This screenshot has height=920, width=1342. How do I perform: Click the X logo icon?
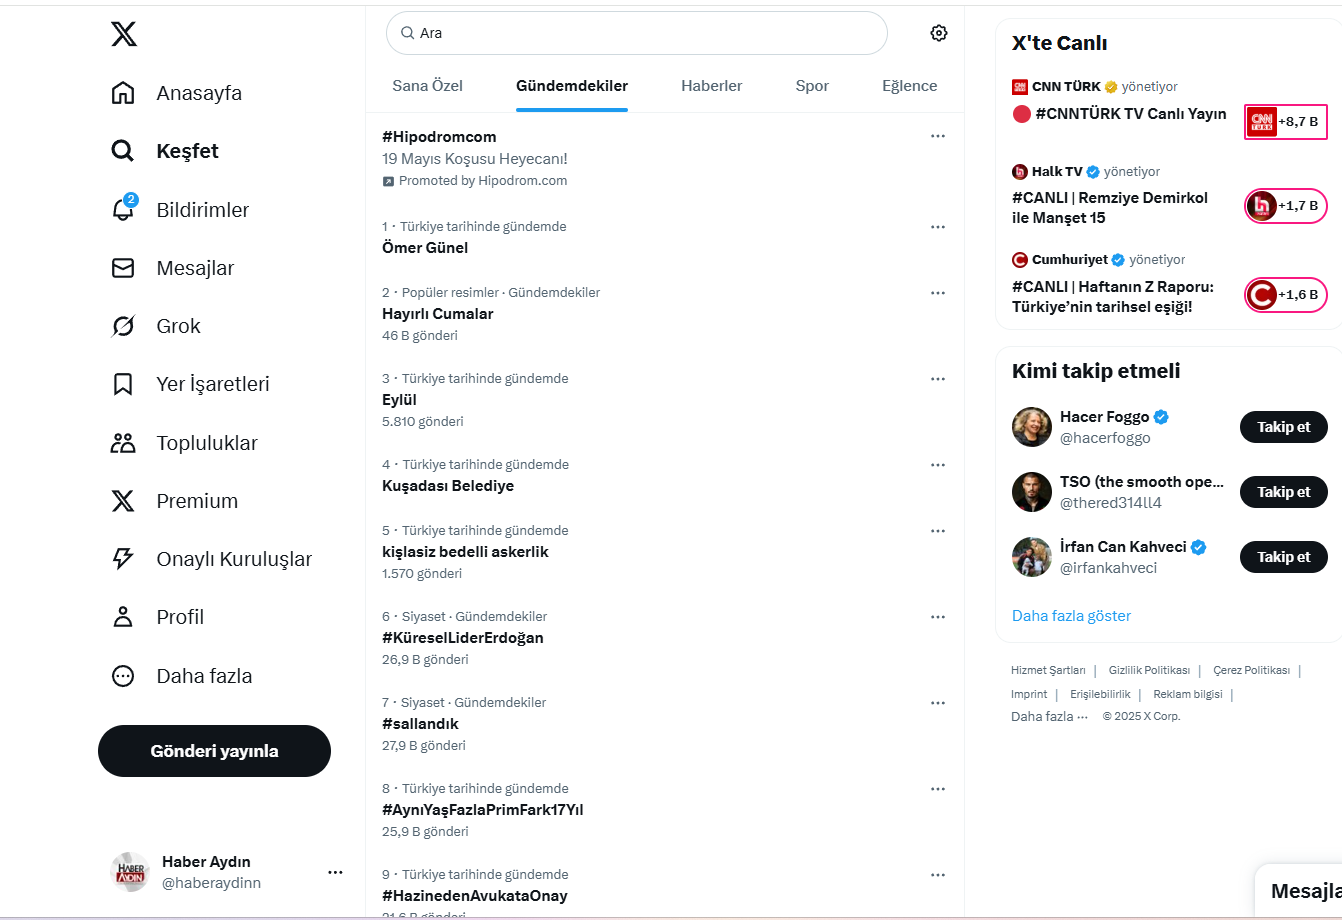124,35
